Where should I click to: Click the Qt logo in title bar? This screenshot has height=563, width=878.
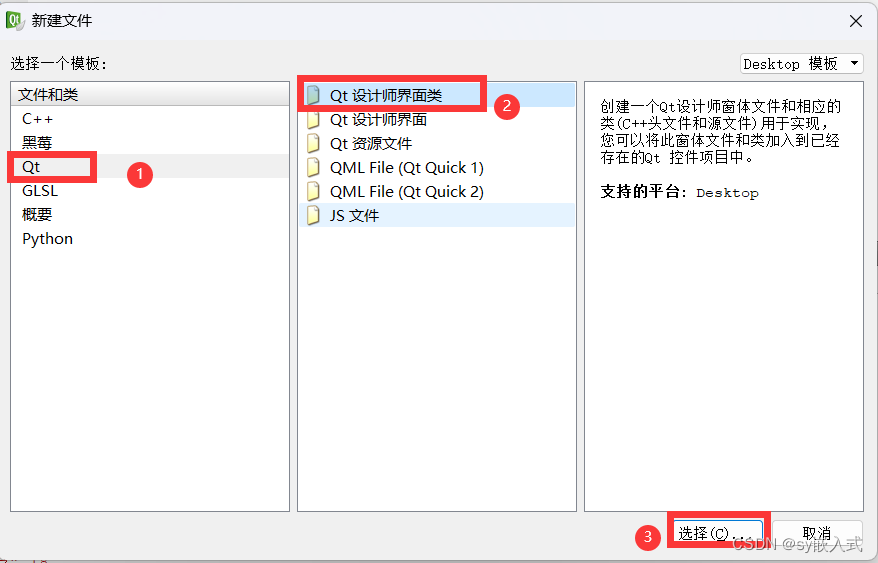(x=14, y=21)
